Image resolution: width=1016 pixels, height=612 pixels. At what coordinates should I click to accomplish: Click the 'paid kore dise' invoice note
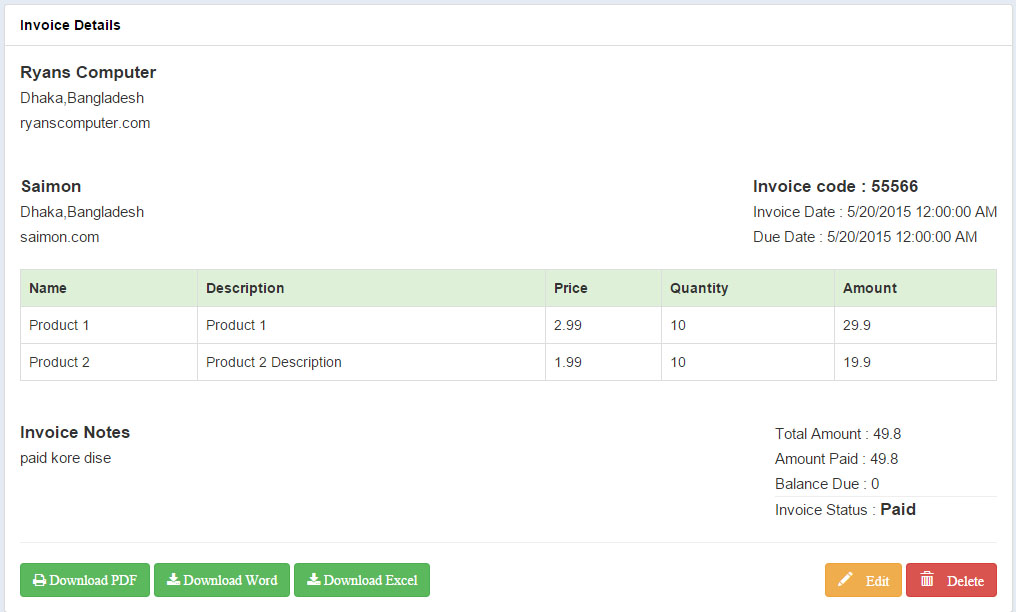66,458
